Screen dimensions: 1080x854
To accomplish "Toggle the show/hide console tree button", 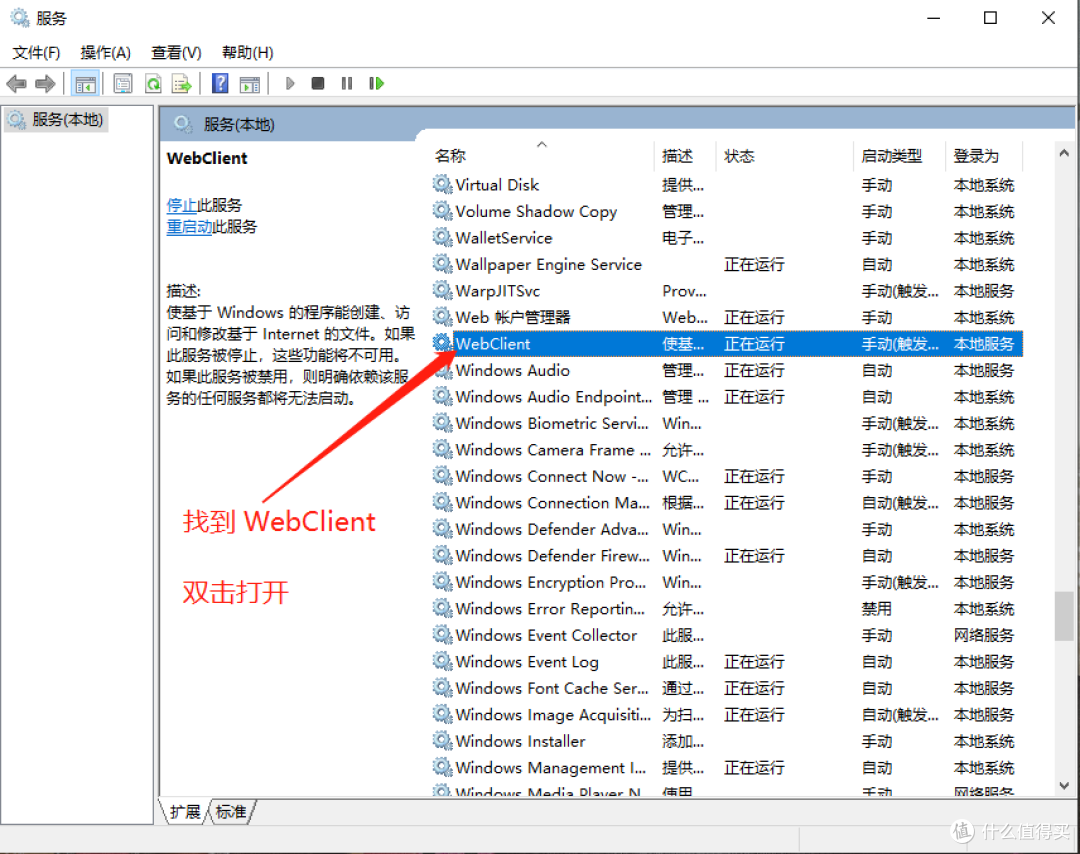I will [x=85, y=84].
